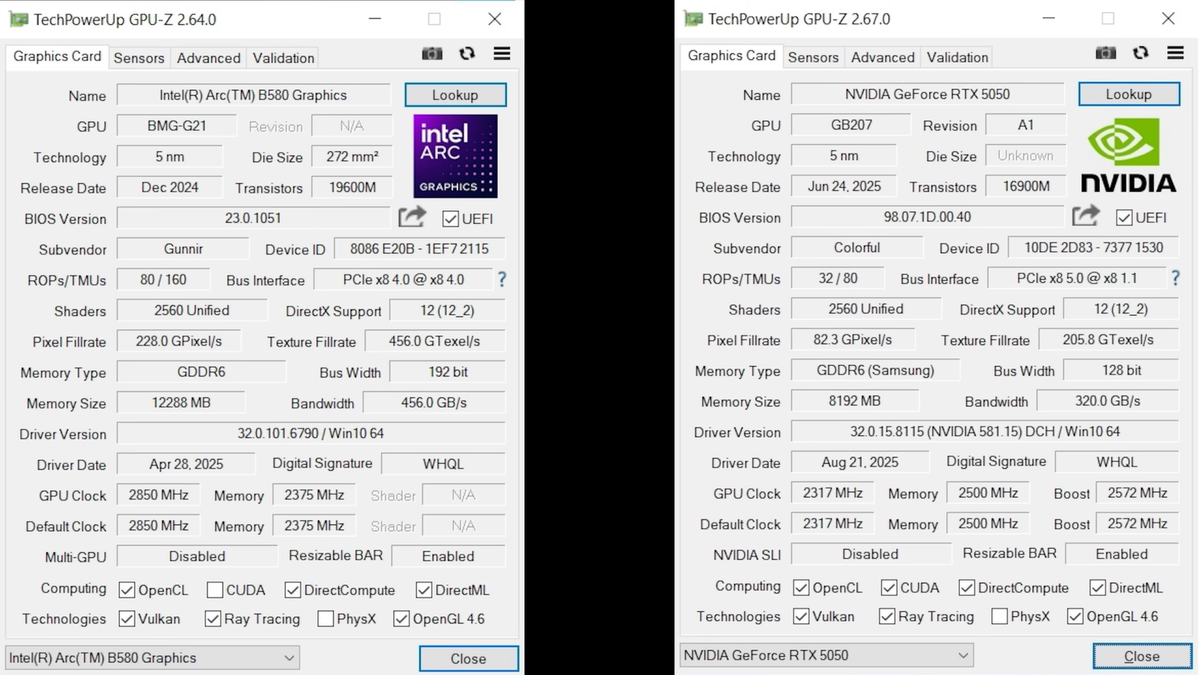Click the Gunnir subvendor value
The image size is (1200, 675).
pyautogui.click(x=183, y=249)
